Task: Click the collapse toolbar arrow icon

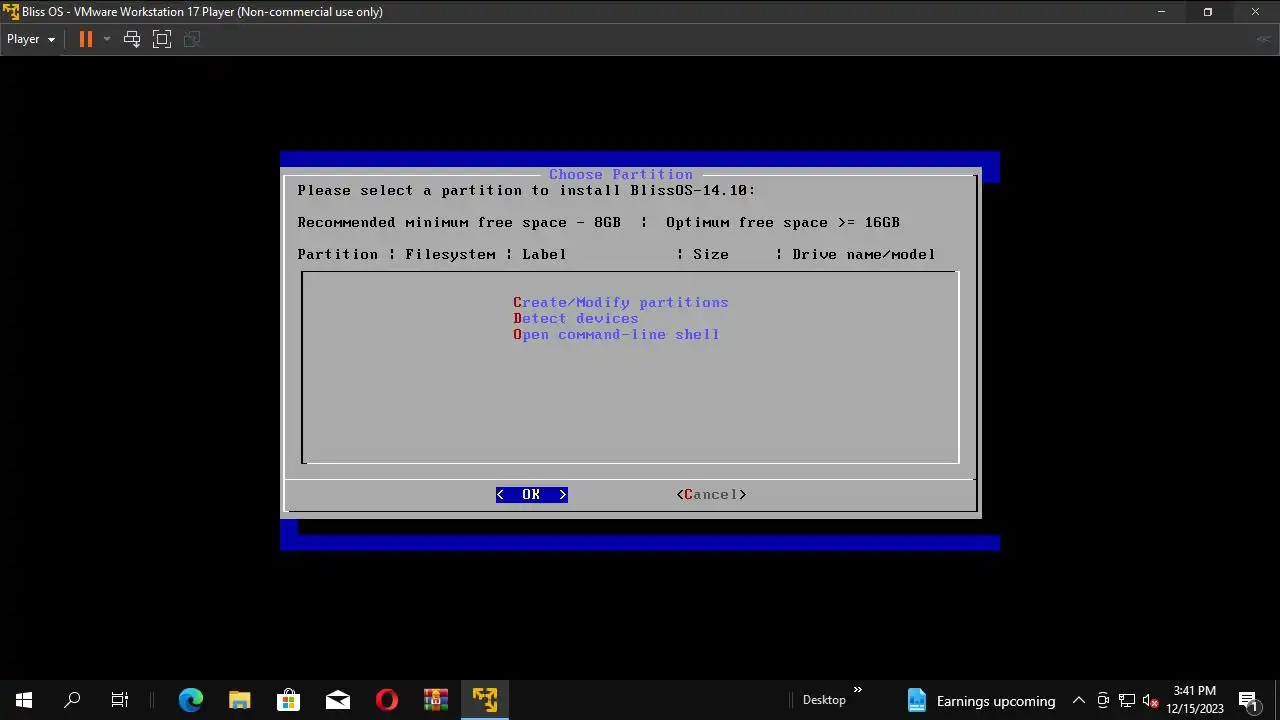Action: click(1264, 39)
